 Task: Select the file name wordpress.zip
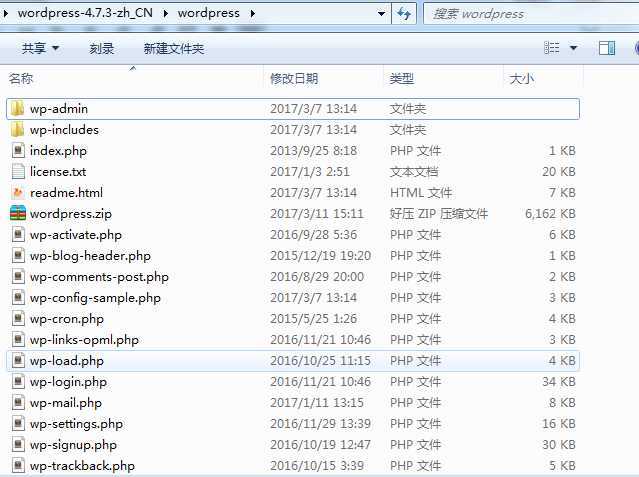pos(71,214)
